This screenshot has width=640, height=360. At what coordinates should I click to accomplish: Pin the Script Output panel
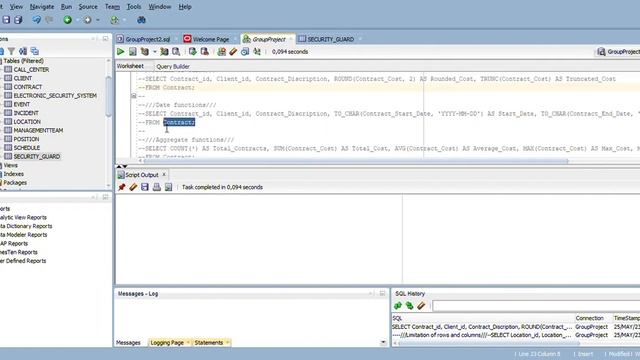[x=121, y=187]
